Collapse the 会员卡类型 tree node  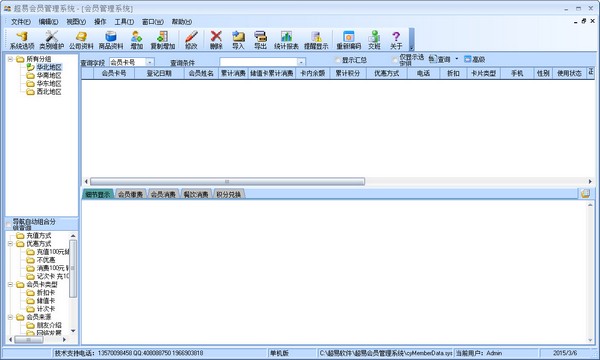10,284
